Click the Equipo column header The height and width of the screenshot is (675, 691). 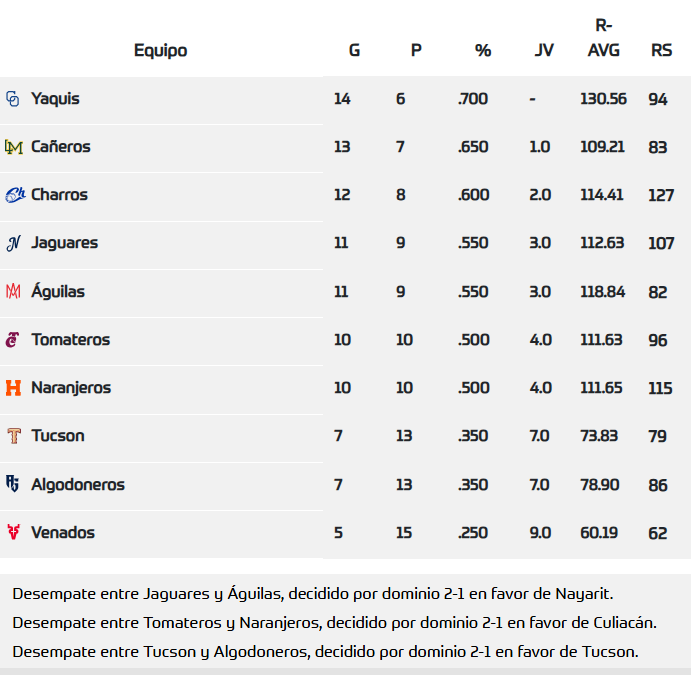click(160, 50)
